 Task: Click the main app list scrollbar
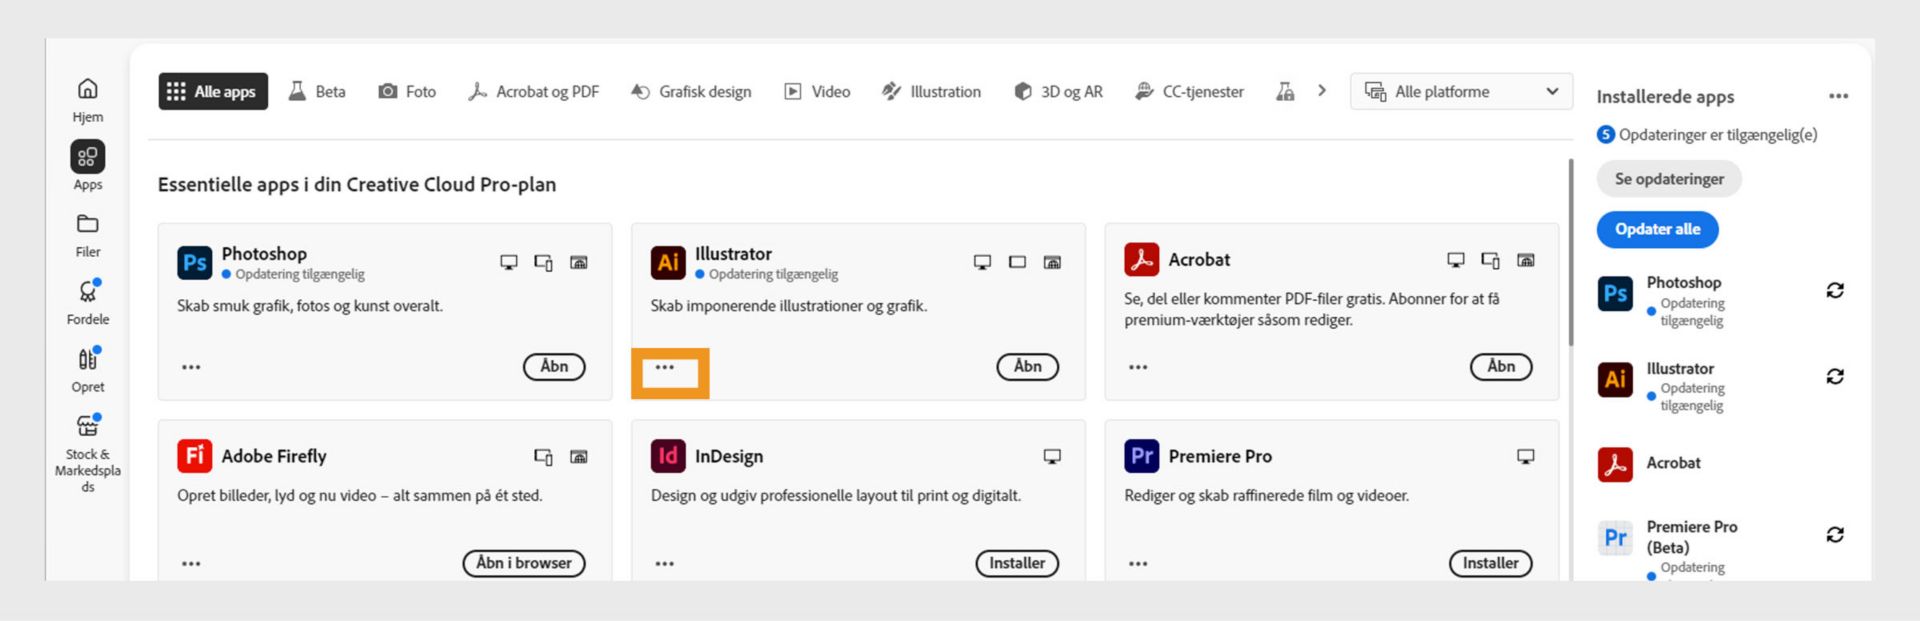click(1571, 252)
